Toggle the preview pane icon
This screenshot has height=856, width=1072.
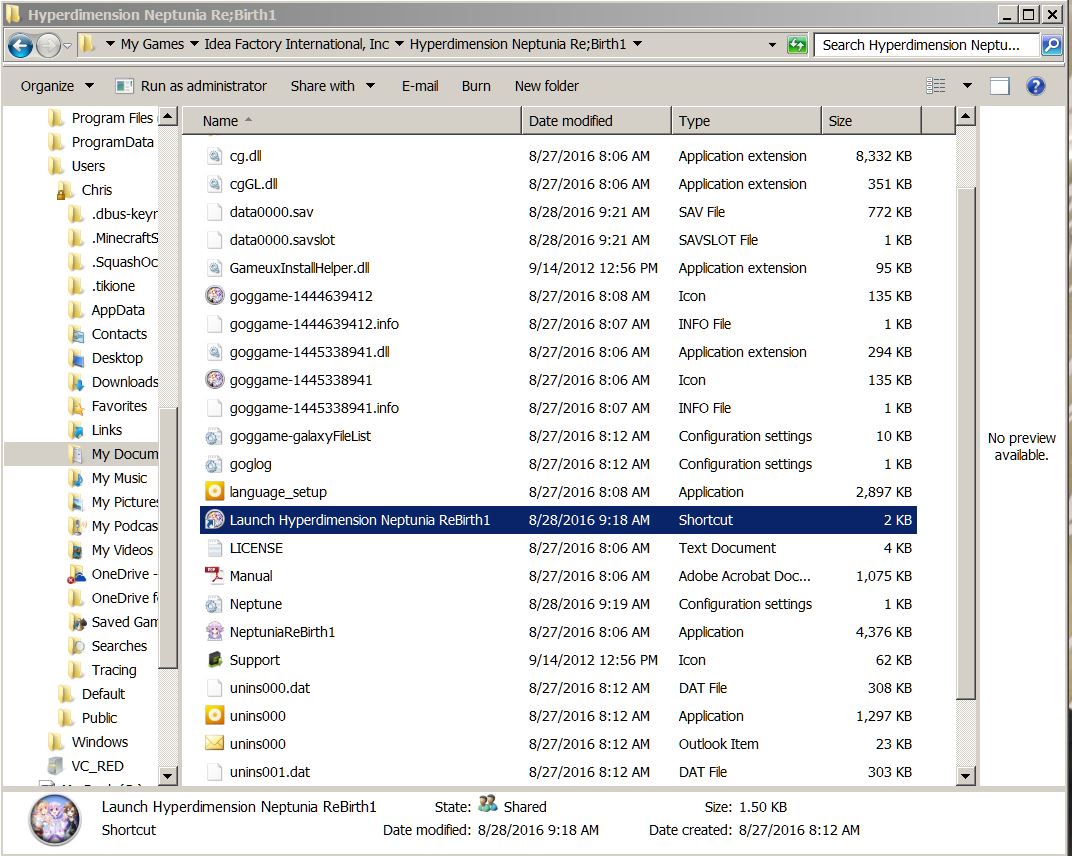[x=1000, y=85]
